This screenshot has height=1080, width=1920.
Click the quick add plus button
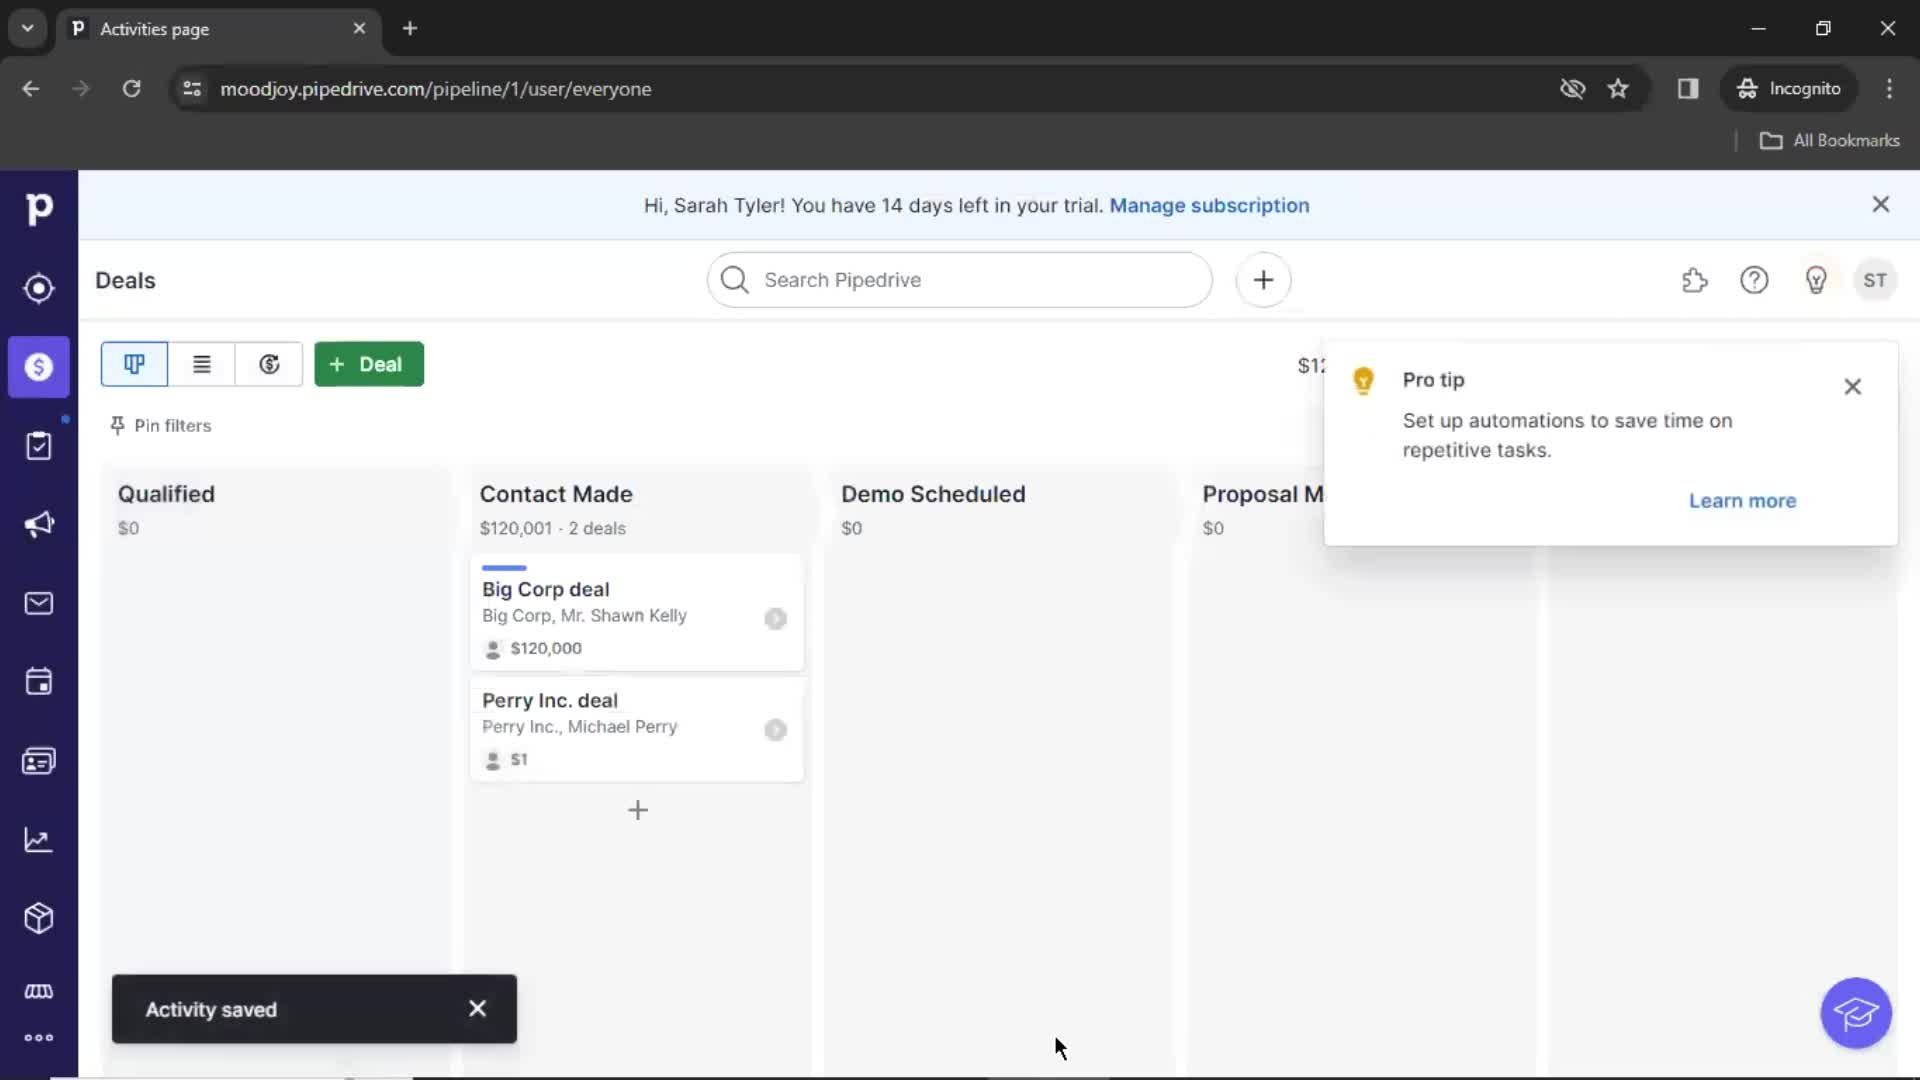click(1263, 280)
